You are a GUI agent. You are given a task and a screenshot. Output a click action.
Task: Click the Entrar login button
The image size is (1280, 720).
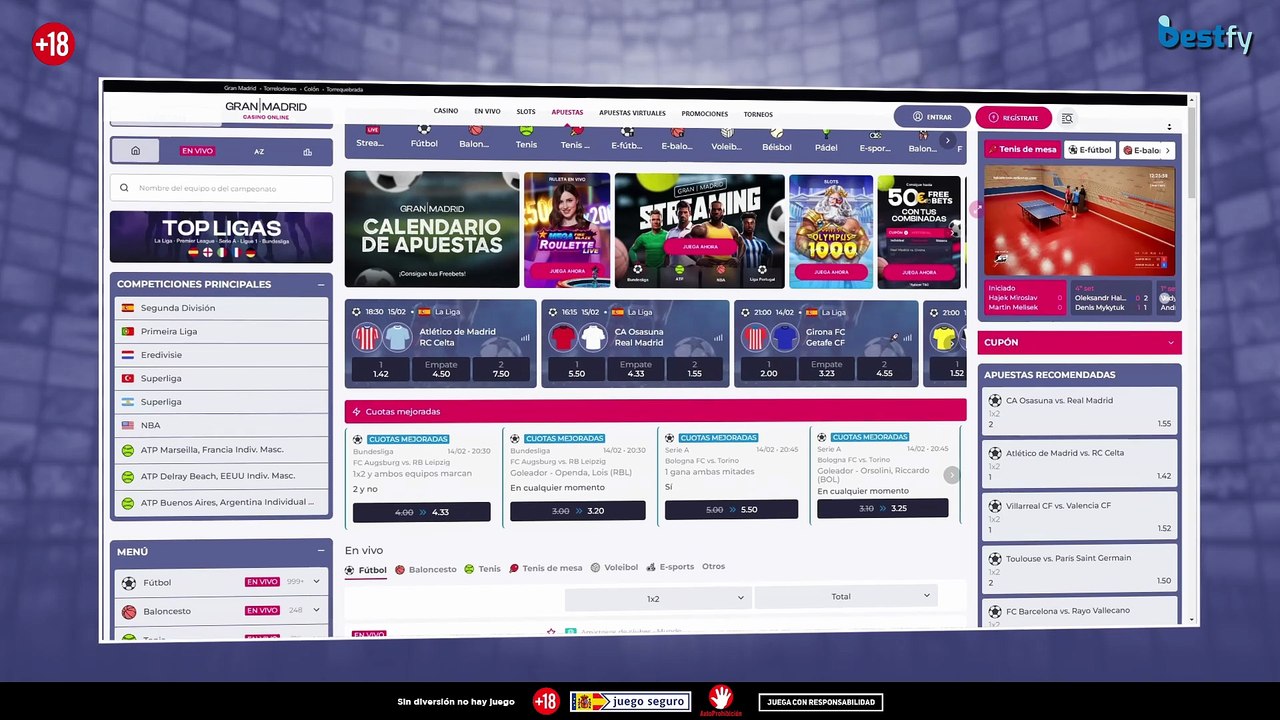932,117
